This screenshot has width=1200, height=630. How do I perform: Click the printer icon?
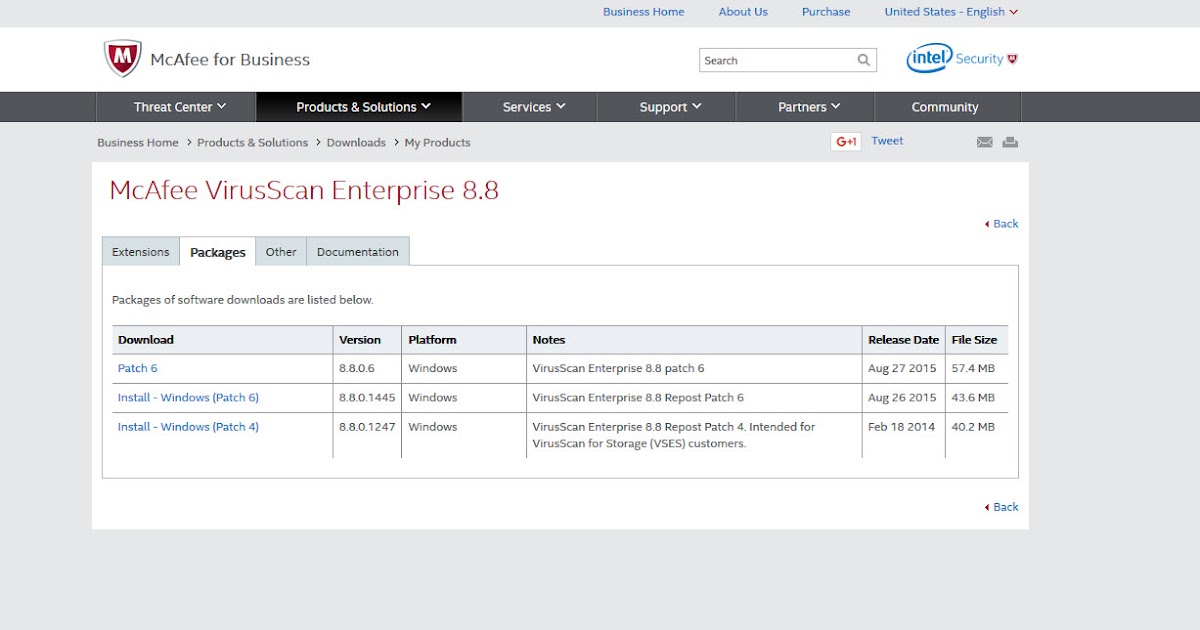pyautogui.click(x=1010, y=142)
